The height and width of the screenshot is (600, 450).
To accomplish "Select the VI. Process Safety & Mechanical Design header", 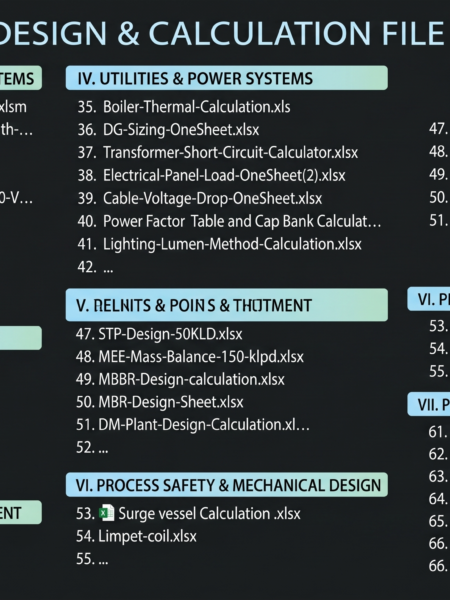I will tap(227, 485).
